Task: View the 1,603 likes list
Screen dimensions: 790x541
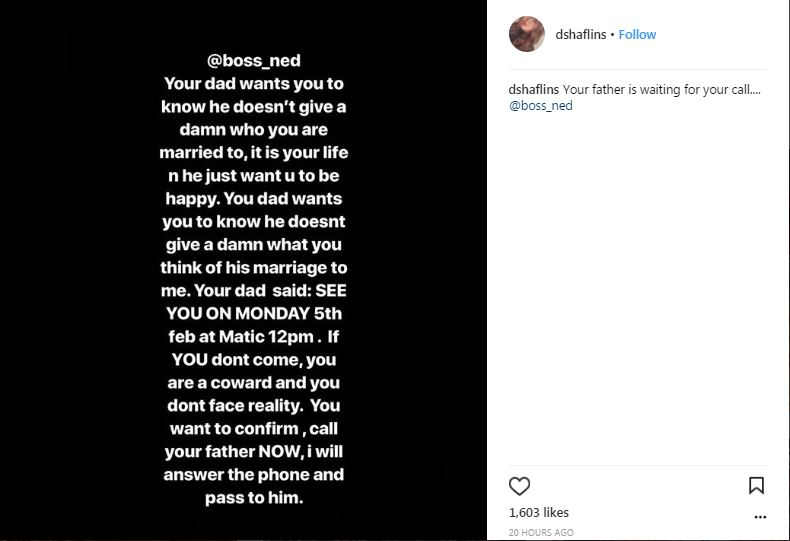Action: [x=538, y=512]
